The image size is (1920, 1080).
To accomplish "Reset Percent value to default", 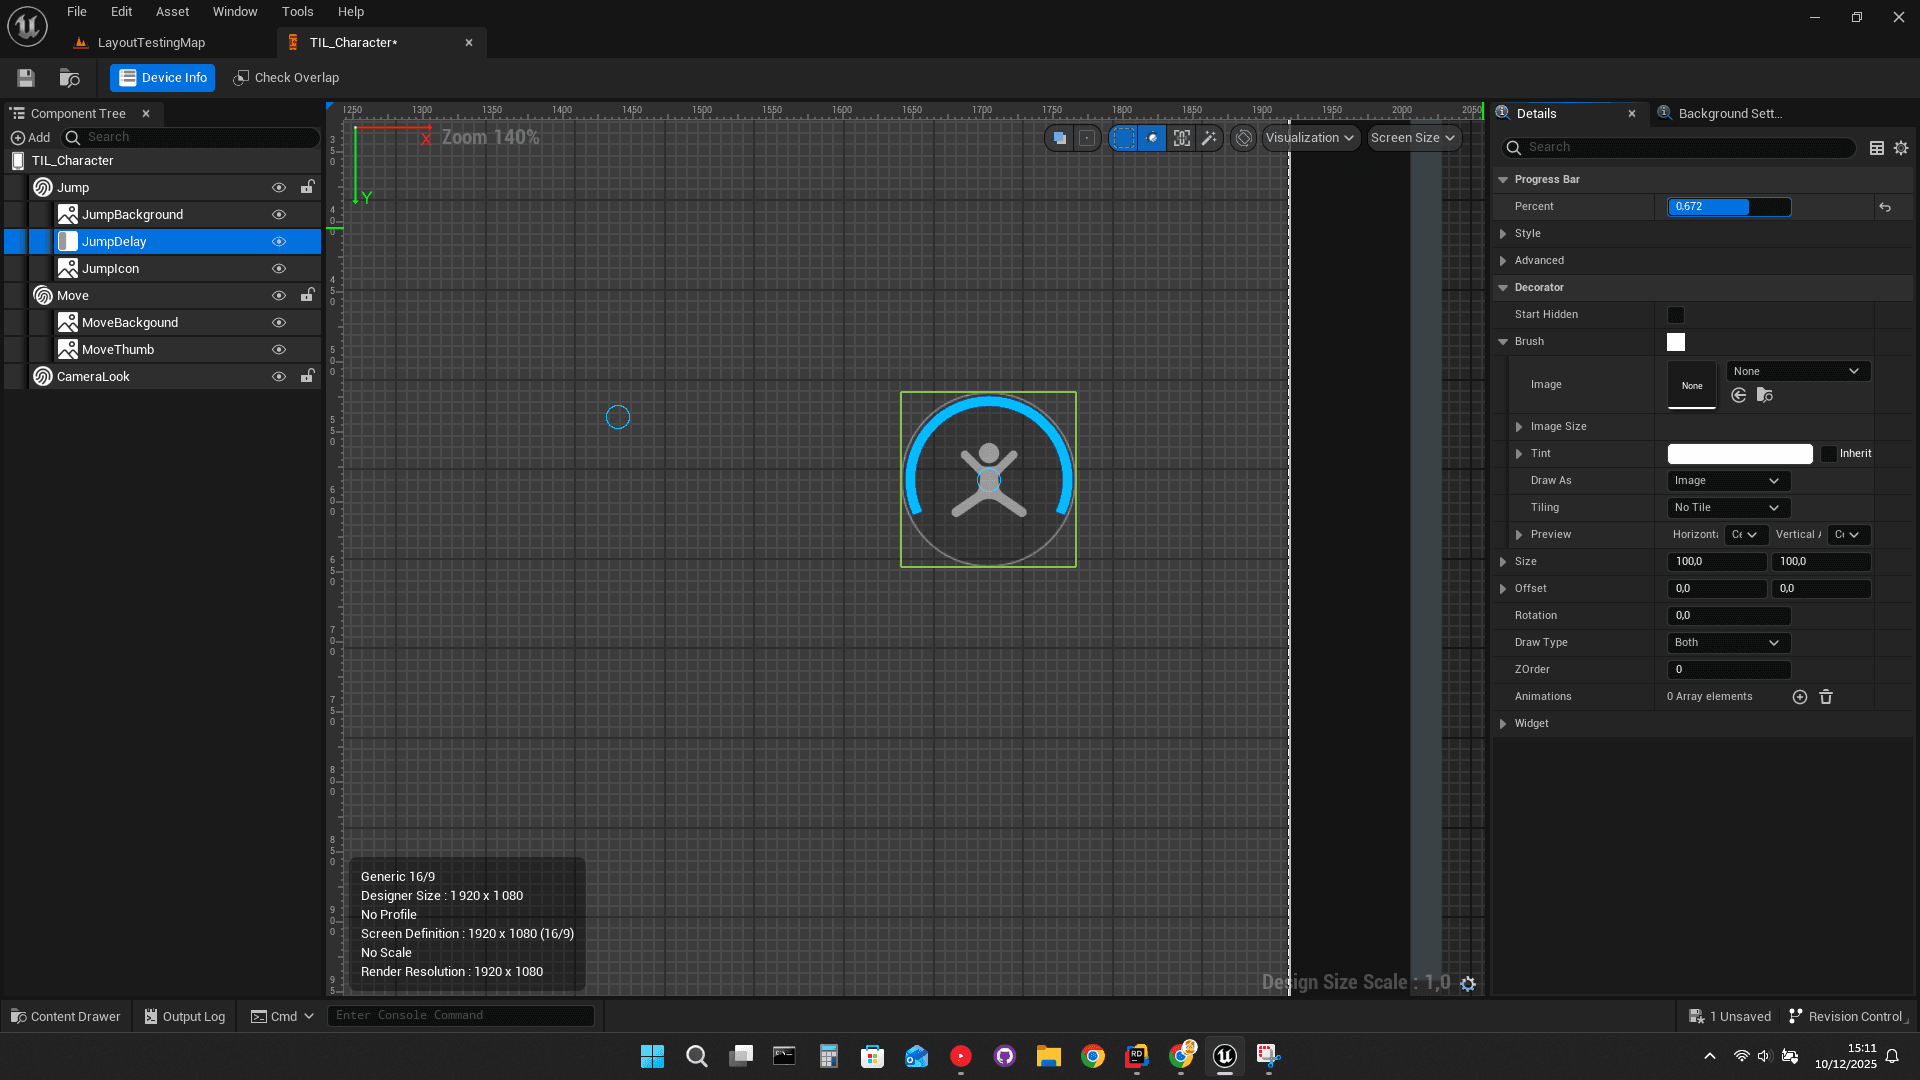I will tap(1885, 207).
